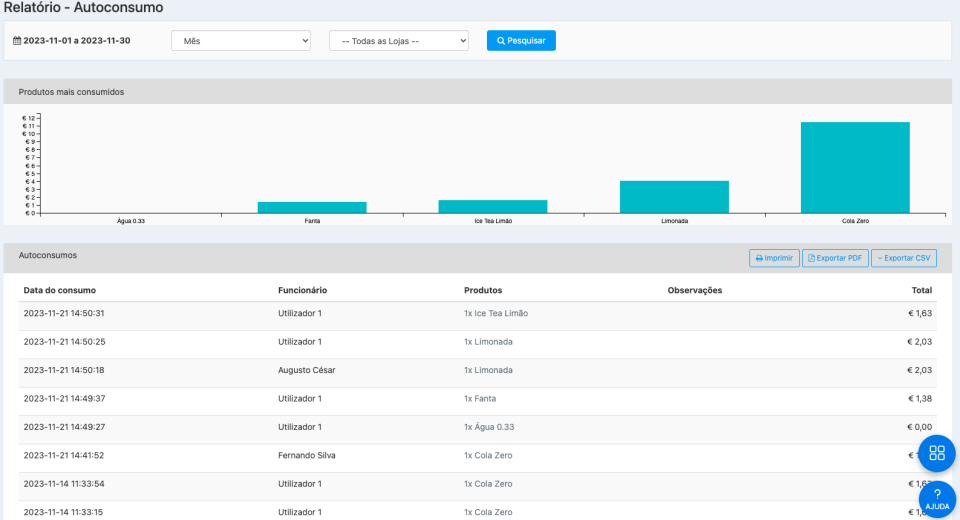Click the Total column header
The width and height of the screenshot is (960, 520).
(921, 290)
